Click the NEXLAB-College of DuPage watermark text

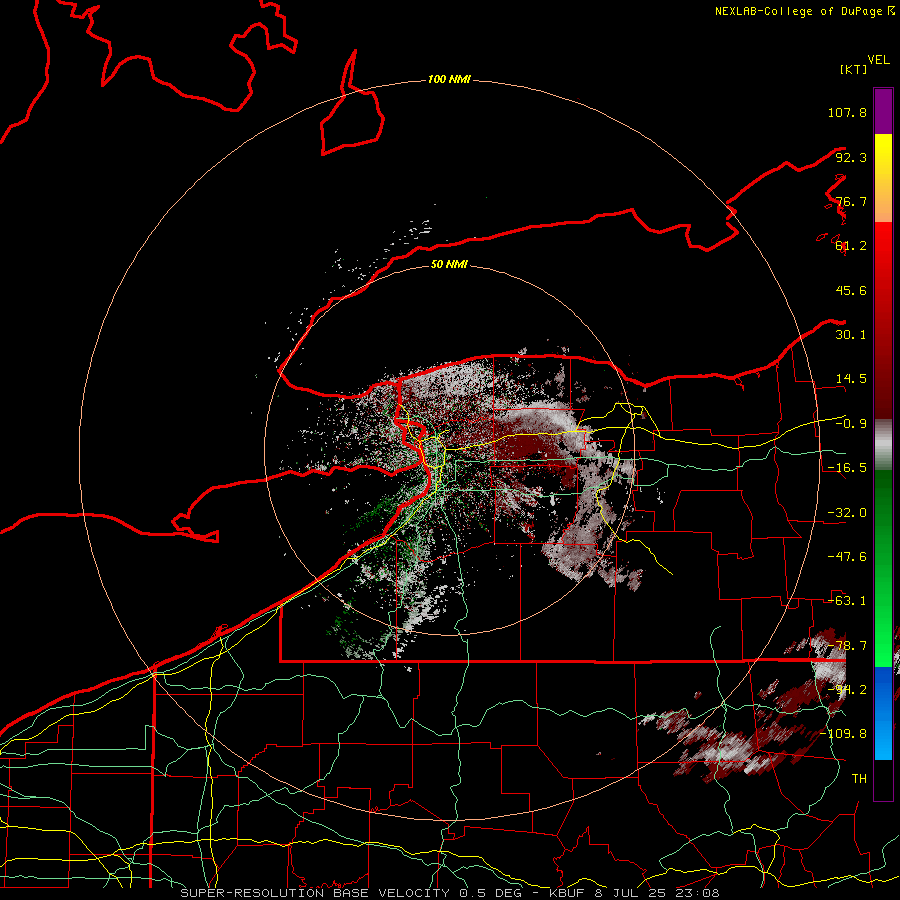click(x=804, y=11)
